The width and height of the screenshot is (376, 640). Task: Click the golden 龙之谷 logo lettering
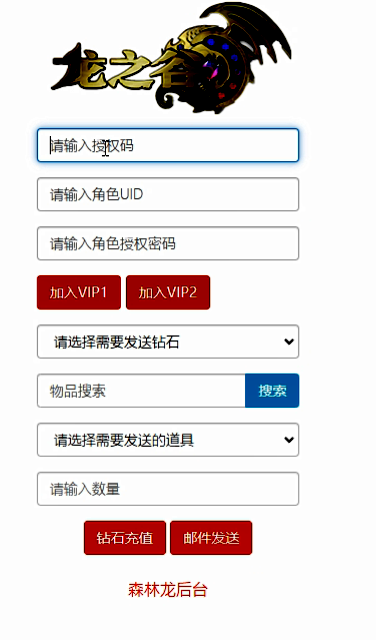click(118, 69)
